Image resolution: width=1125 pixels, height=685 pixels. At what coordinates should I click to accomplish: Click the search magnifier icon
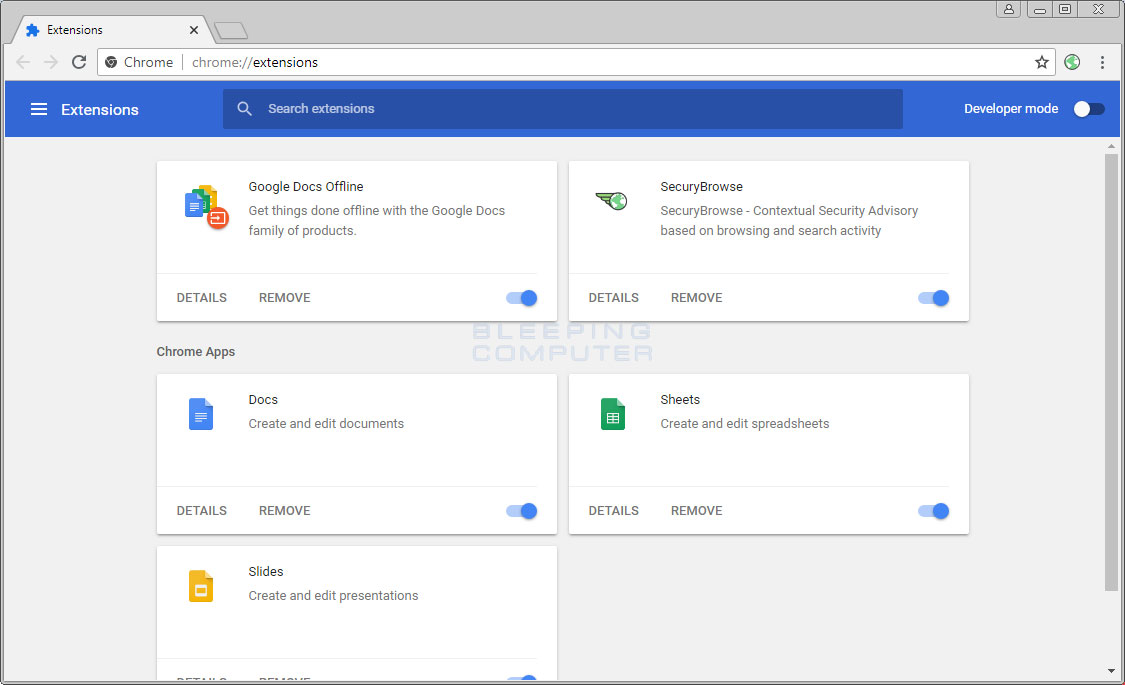pos(245,108)
